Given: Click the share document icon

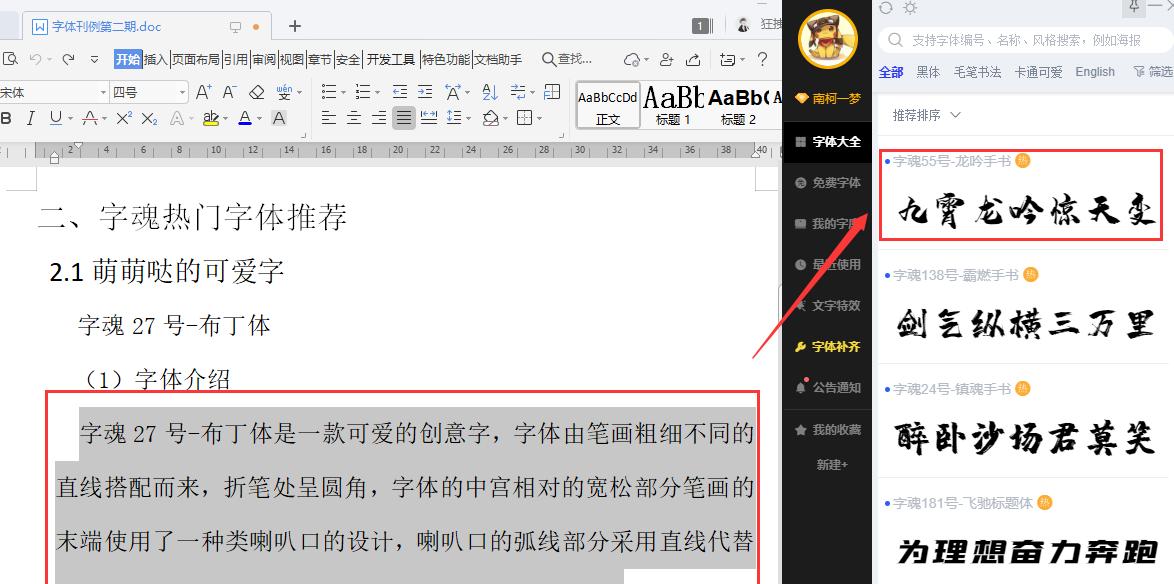Looking at the screenshot, I should coord(693,59).
